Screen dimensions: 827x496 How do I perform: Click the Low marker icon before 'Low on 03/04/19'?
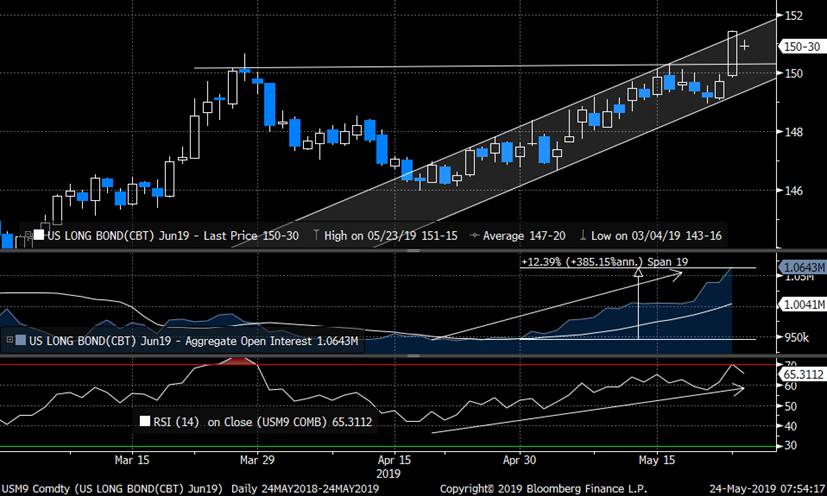coord(583,235)
